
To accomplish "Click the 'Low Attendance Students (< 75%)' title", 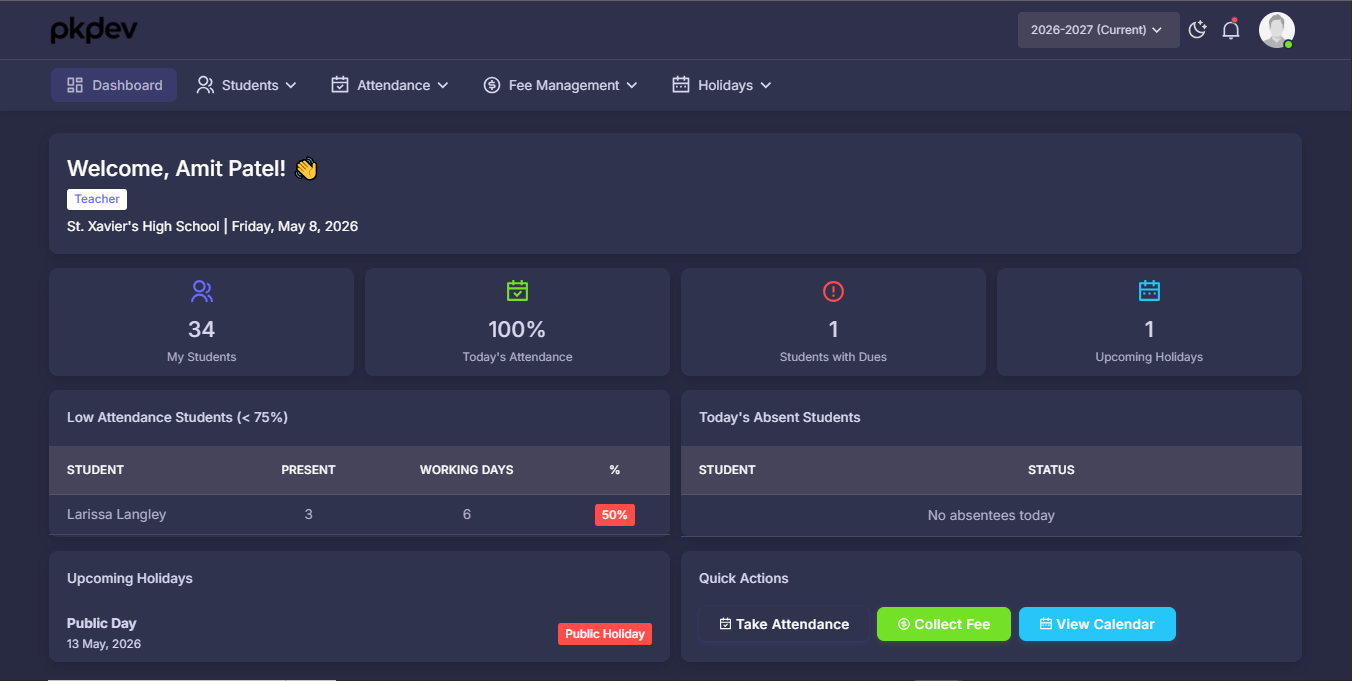I will [177, 417].
